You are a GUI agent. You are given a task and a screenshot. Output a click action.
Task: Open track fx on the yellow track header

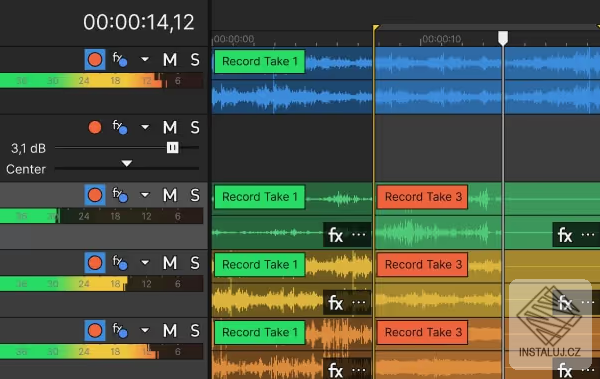(120, 262)
